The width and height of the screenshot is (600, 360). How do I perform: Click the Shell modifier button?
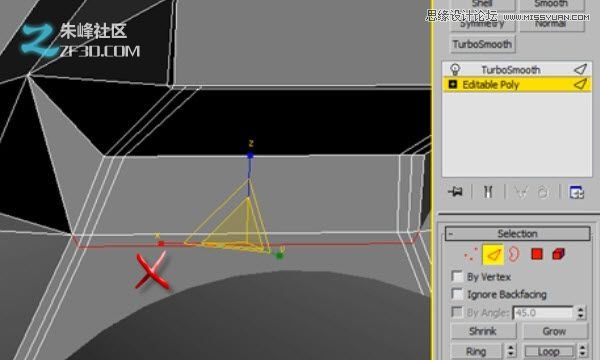[x=483, y=5]
